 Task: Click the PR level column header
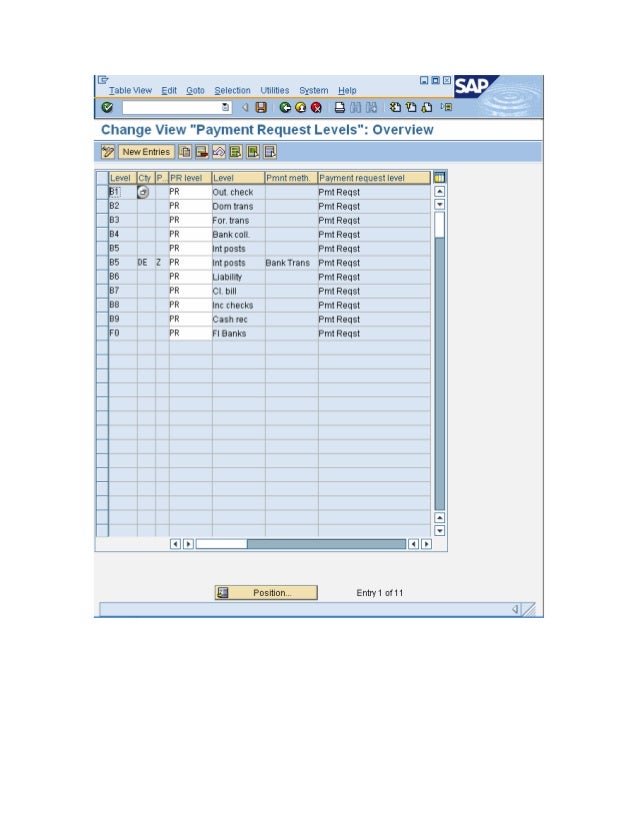point(190,178)
